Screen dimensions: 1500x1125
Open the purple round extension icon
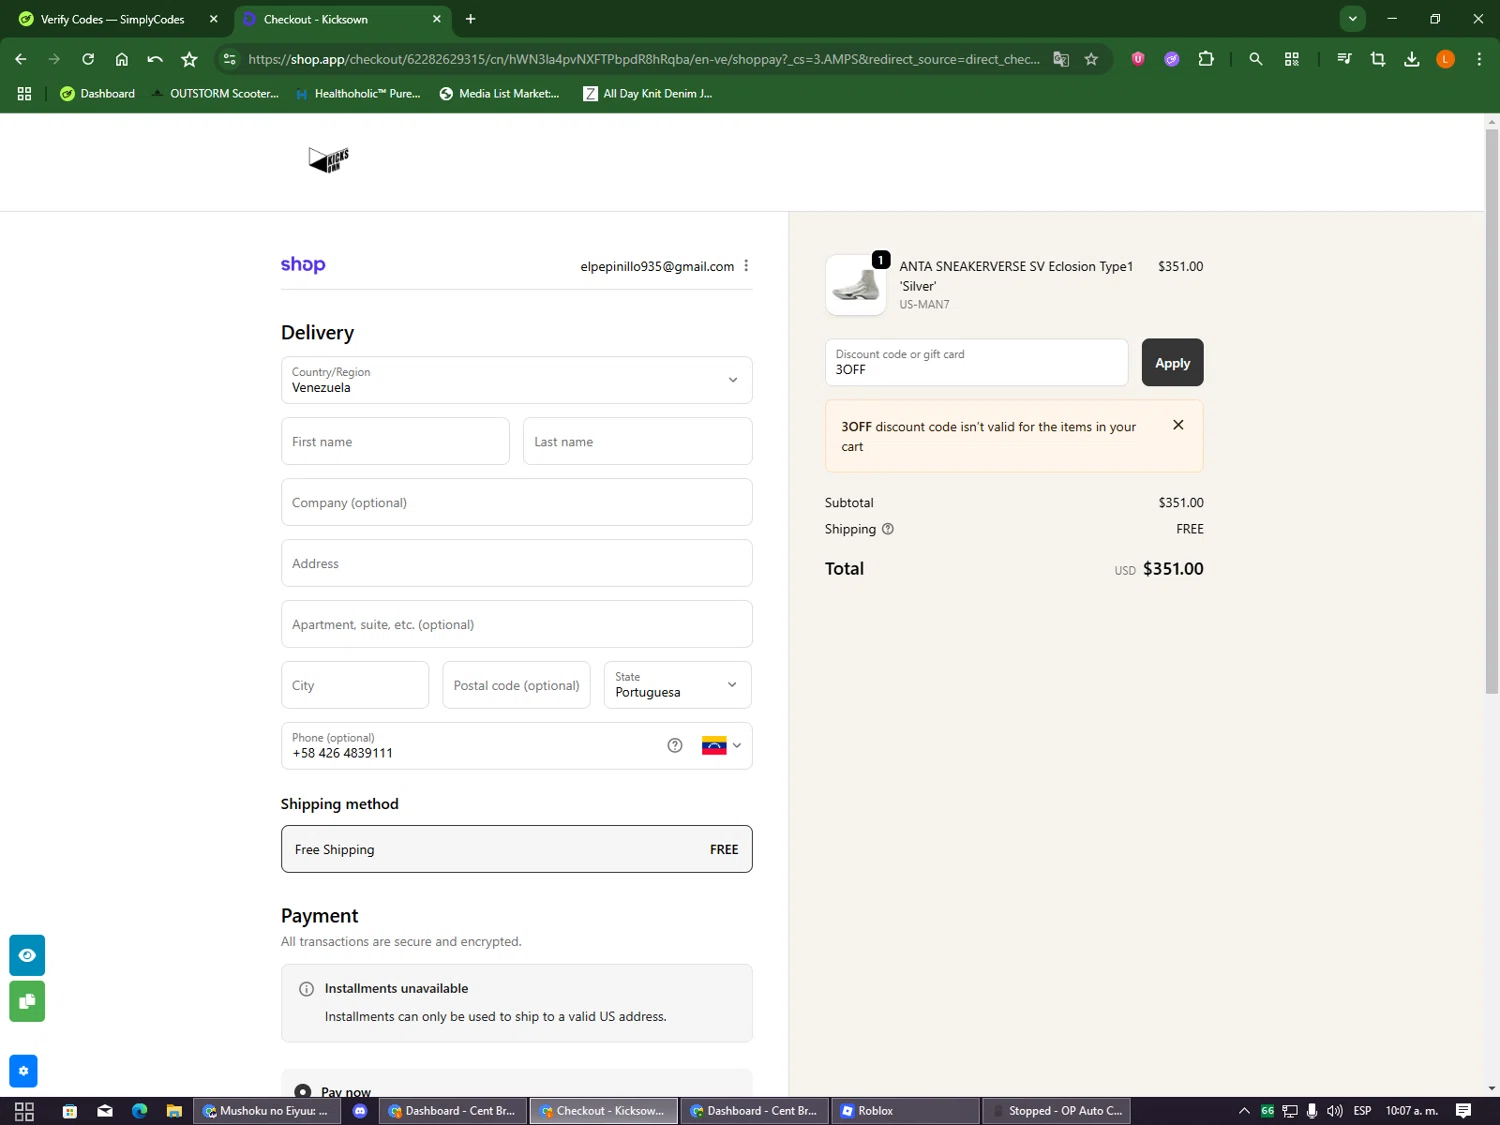[1172, 59]
